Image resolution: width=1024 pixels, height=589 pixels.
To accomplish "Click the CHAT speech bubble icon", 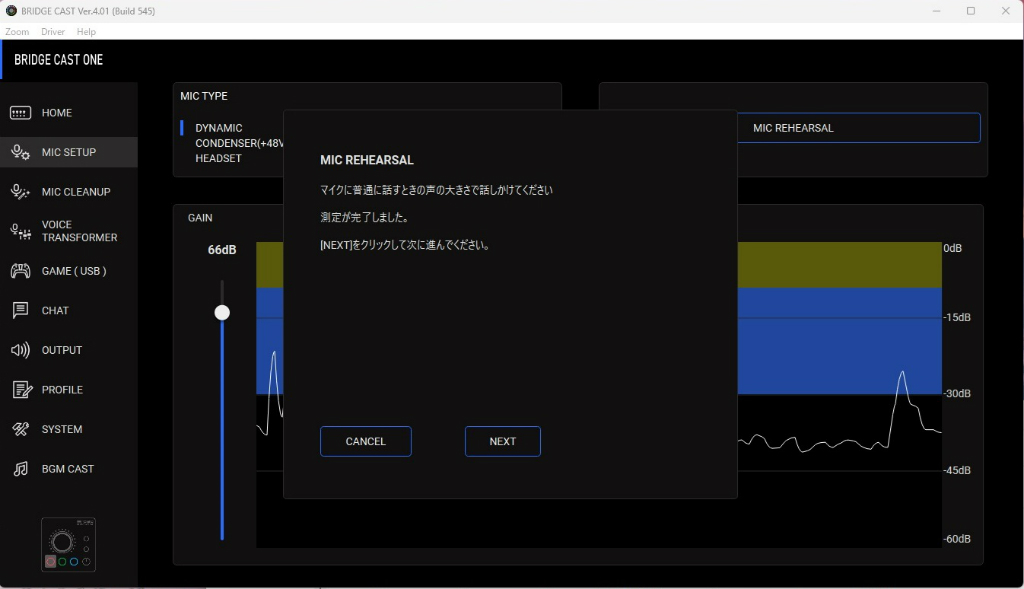I will coord(20,310).
